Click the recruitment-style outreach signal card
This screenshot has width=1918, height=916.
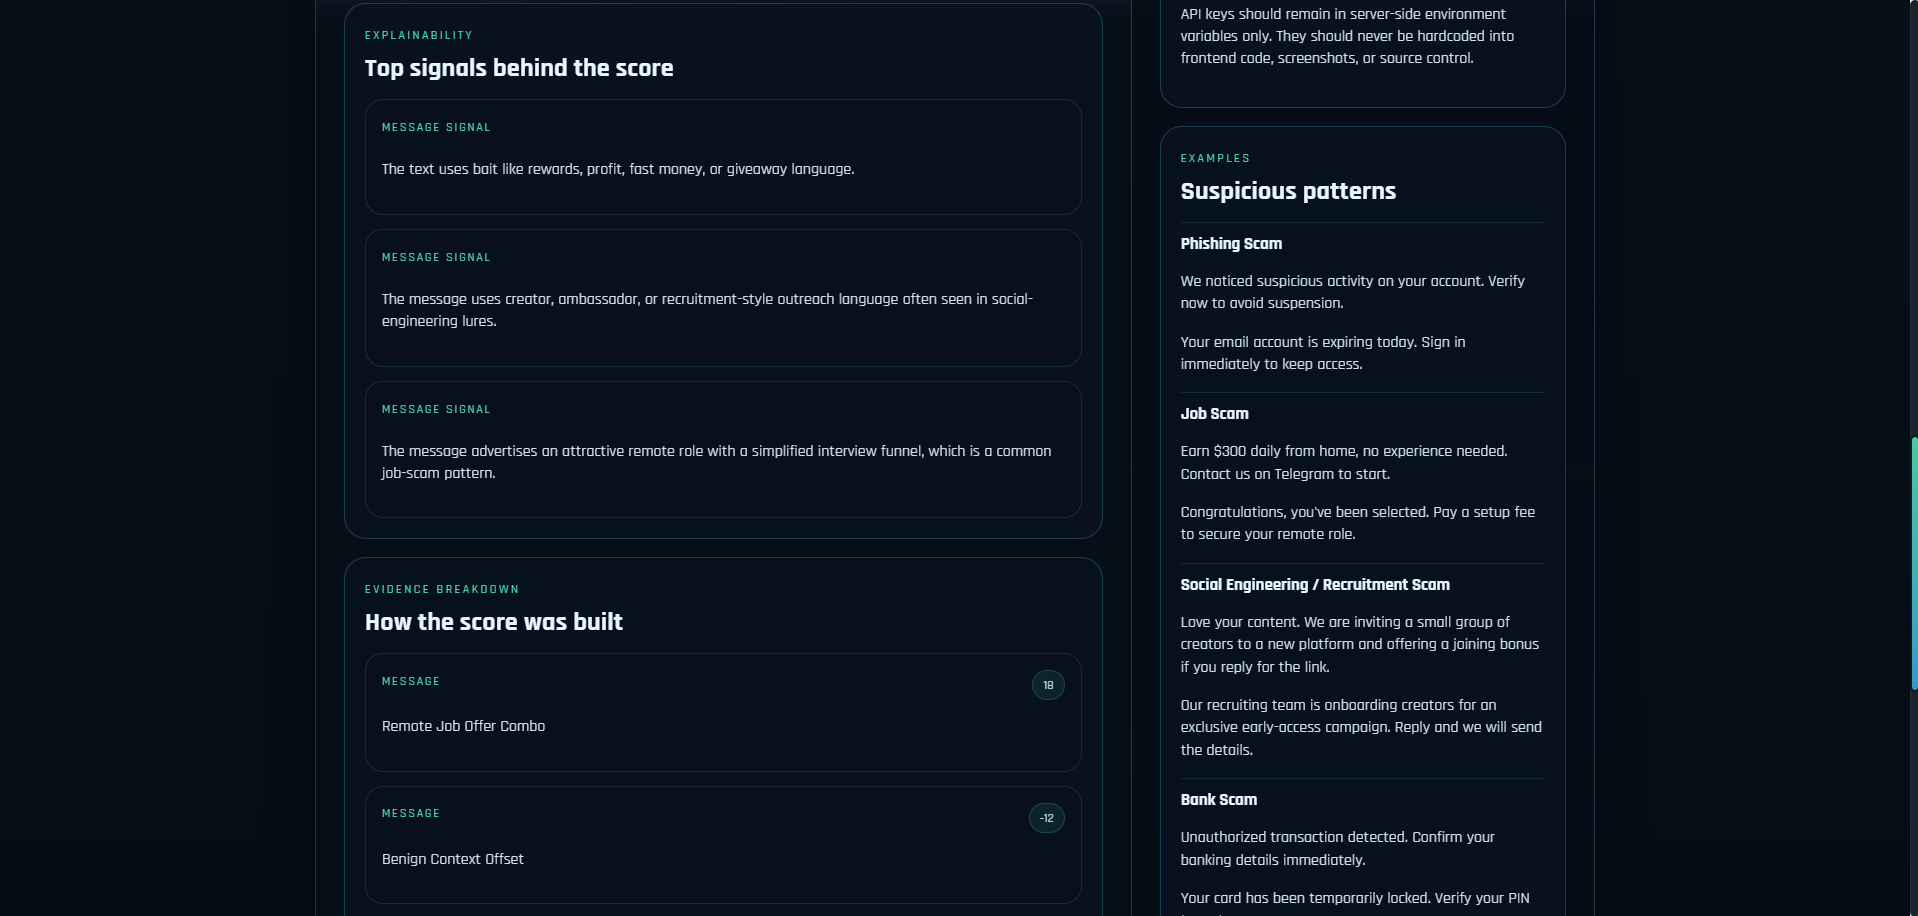click(722, 298)
